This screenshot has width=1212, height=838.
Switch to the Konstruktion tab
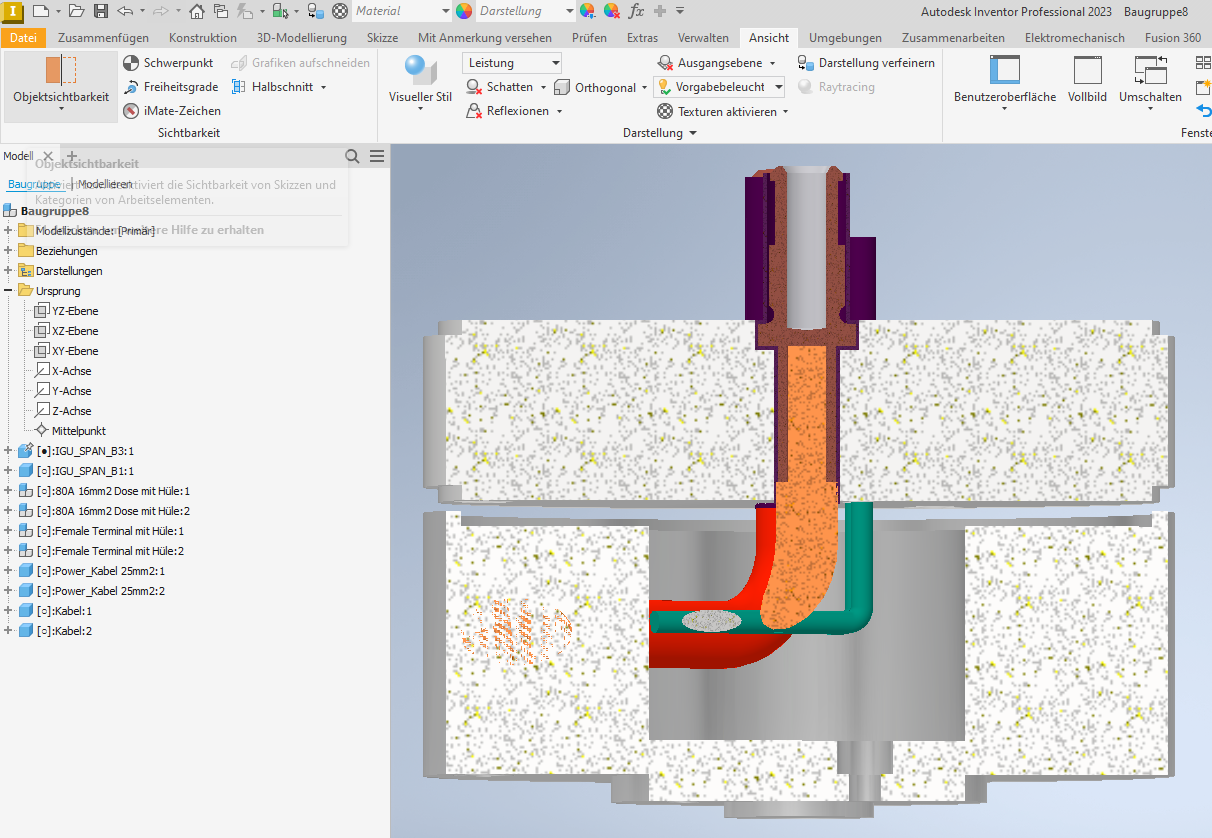203,38
